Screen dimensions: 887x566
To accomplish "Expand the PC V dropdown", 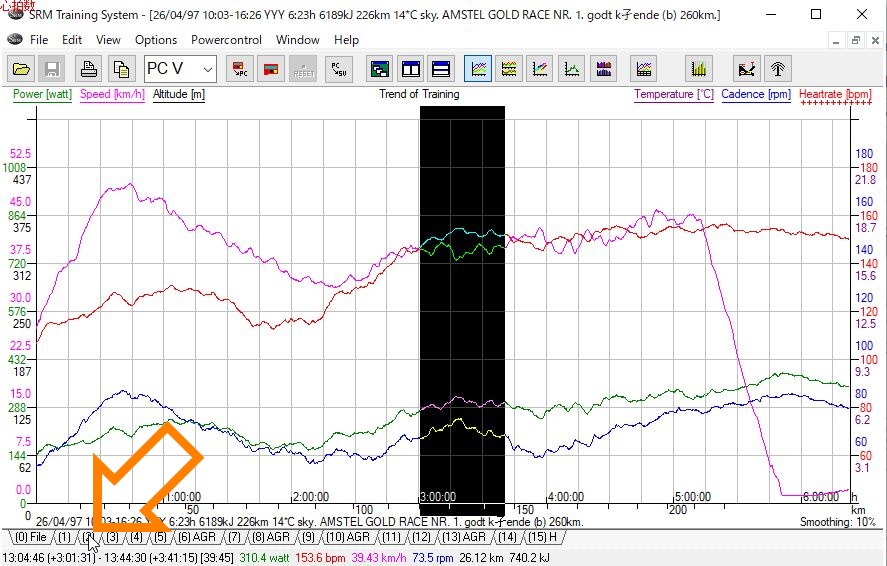I will [207, 69].
